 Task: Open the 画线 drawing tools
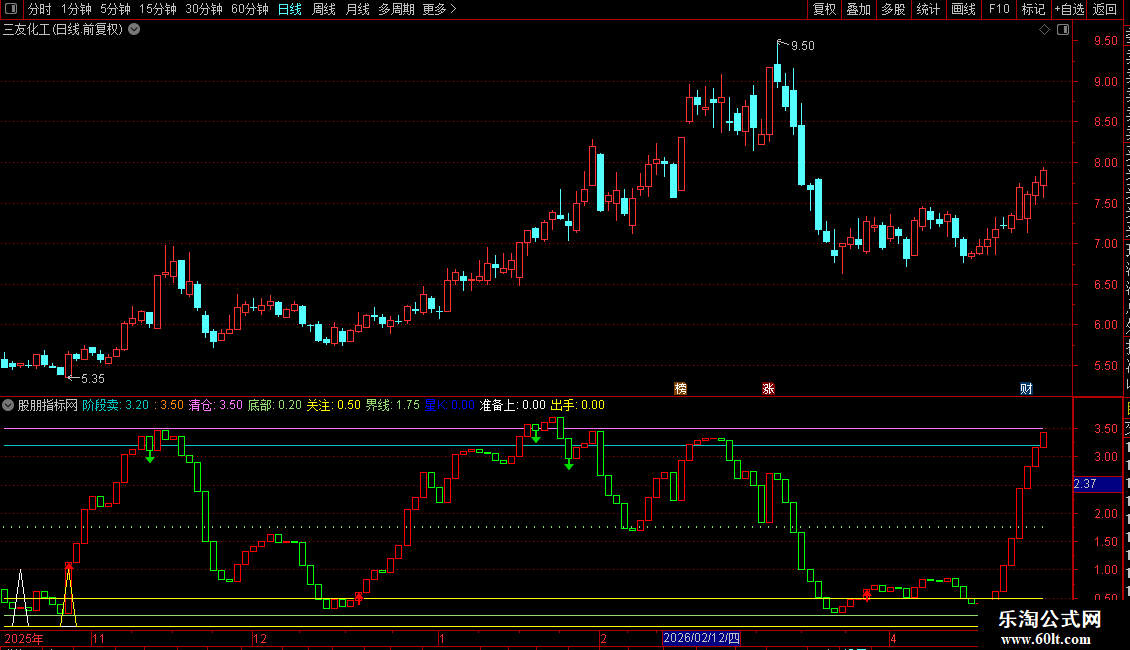click(964, 9)
